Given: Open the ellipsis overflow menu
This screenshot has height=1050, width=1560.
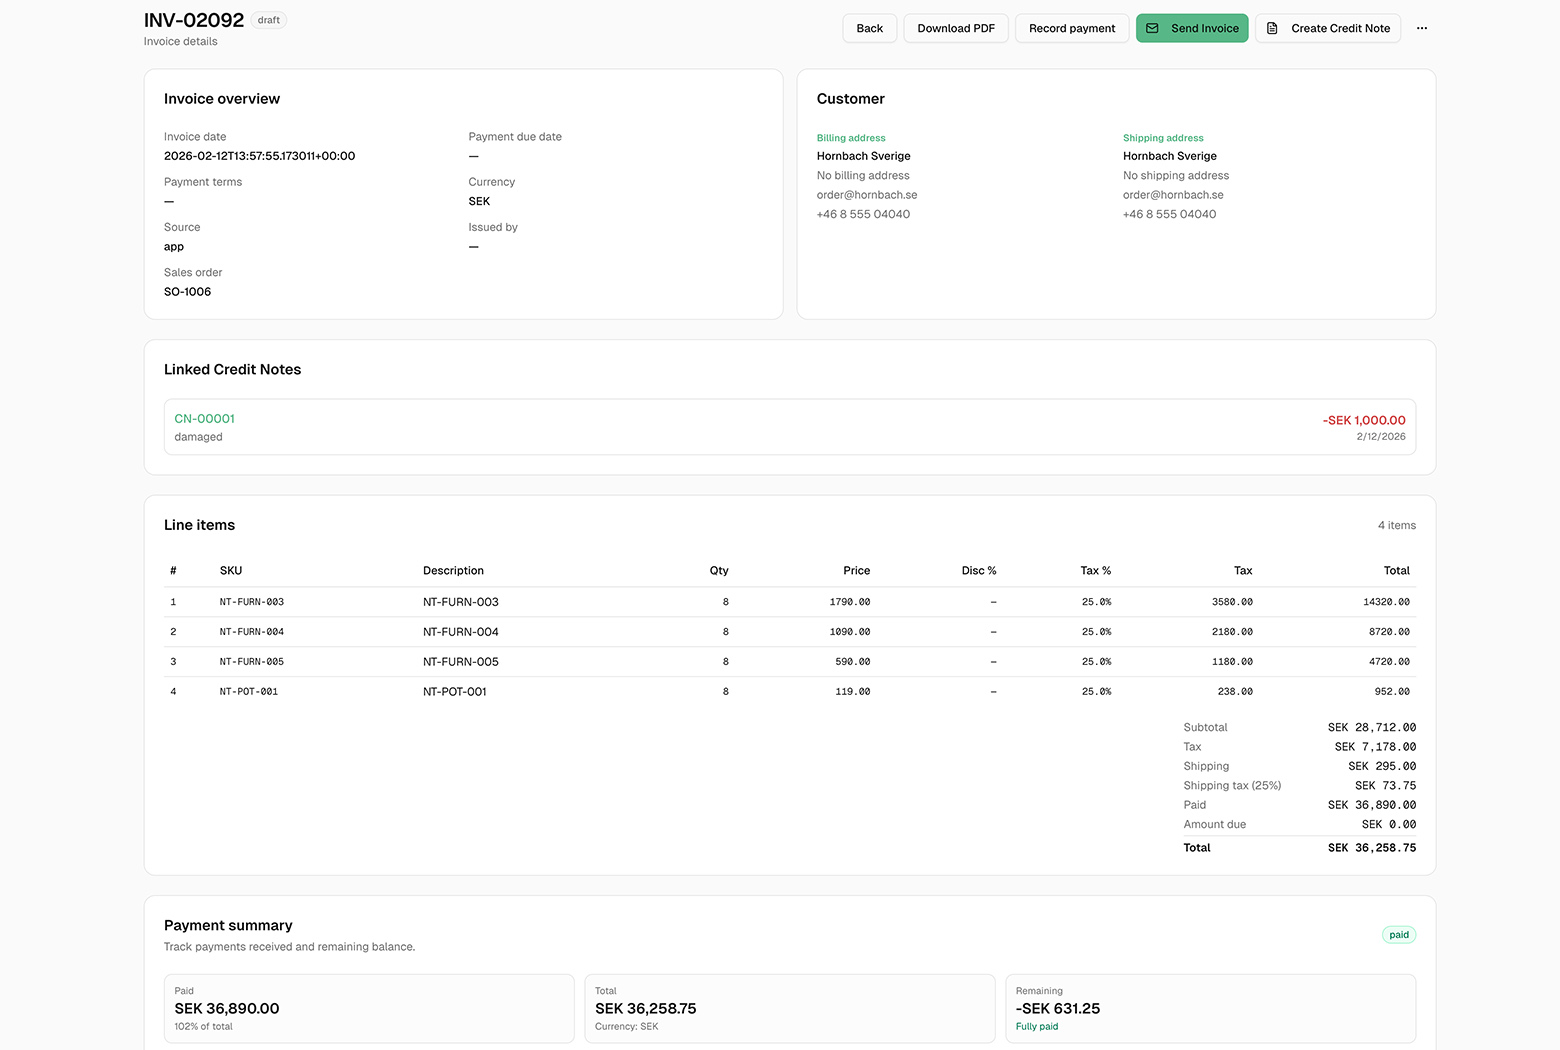Looking at the screenshot, I should tap(1422, 28).
